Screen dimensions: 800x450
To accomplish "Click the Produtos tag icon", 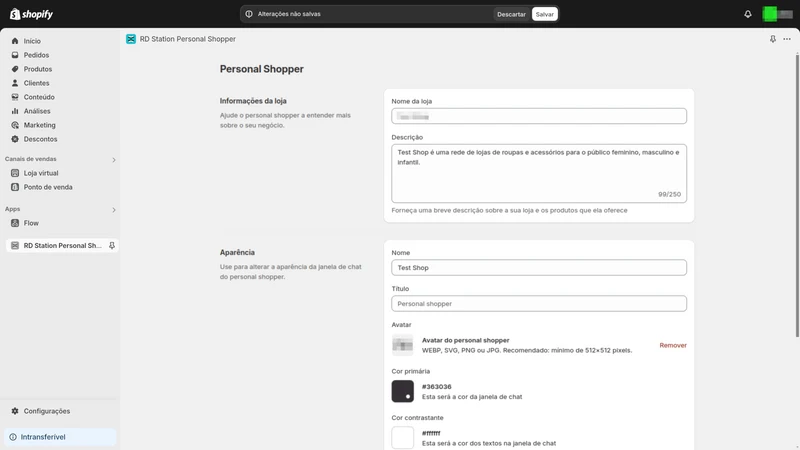I will pyautogui.click(x=15, y=69).
